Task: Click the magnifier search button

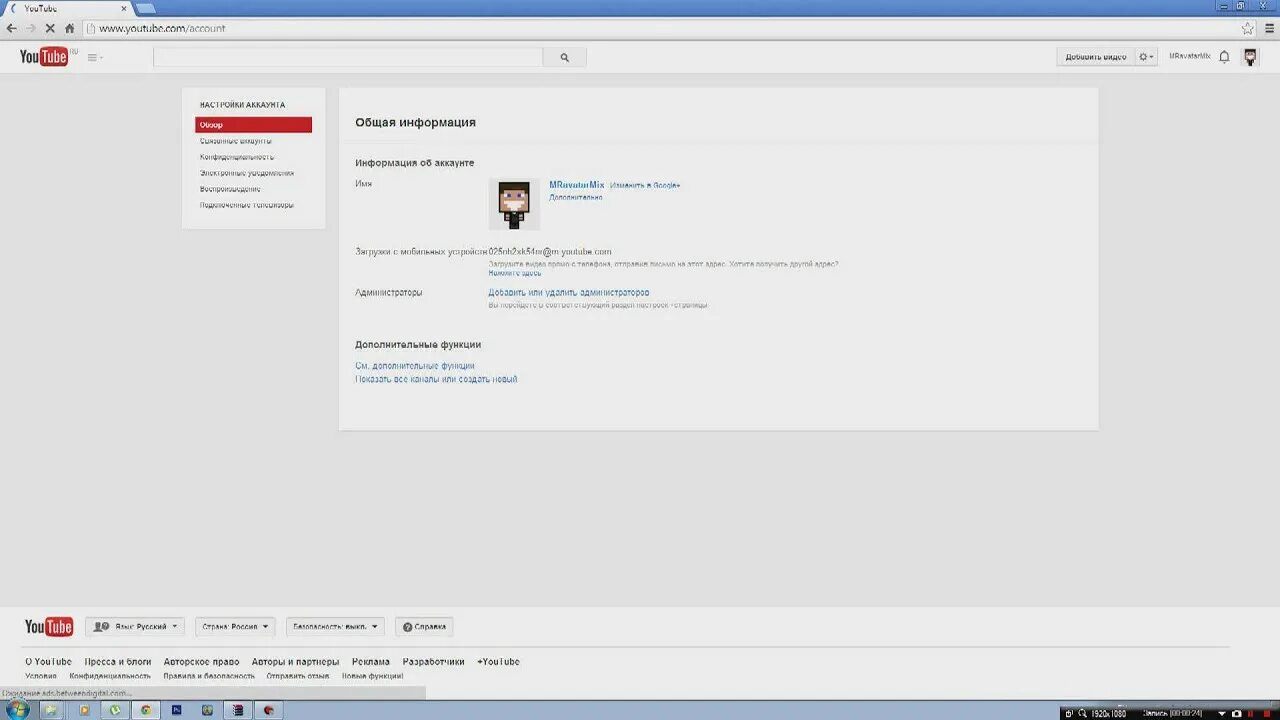Action: tap(564, 57)
